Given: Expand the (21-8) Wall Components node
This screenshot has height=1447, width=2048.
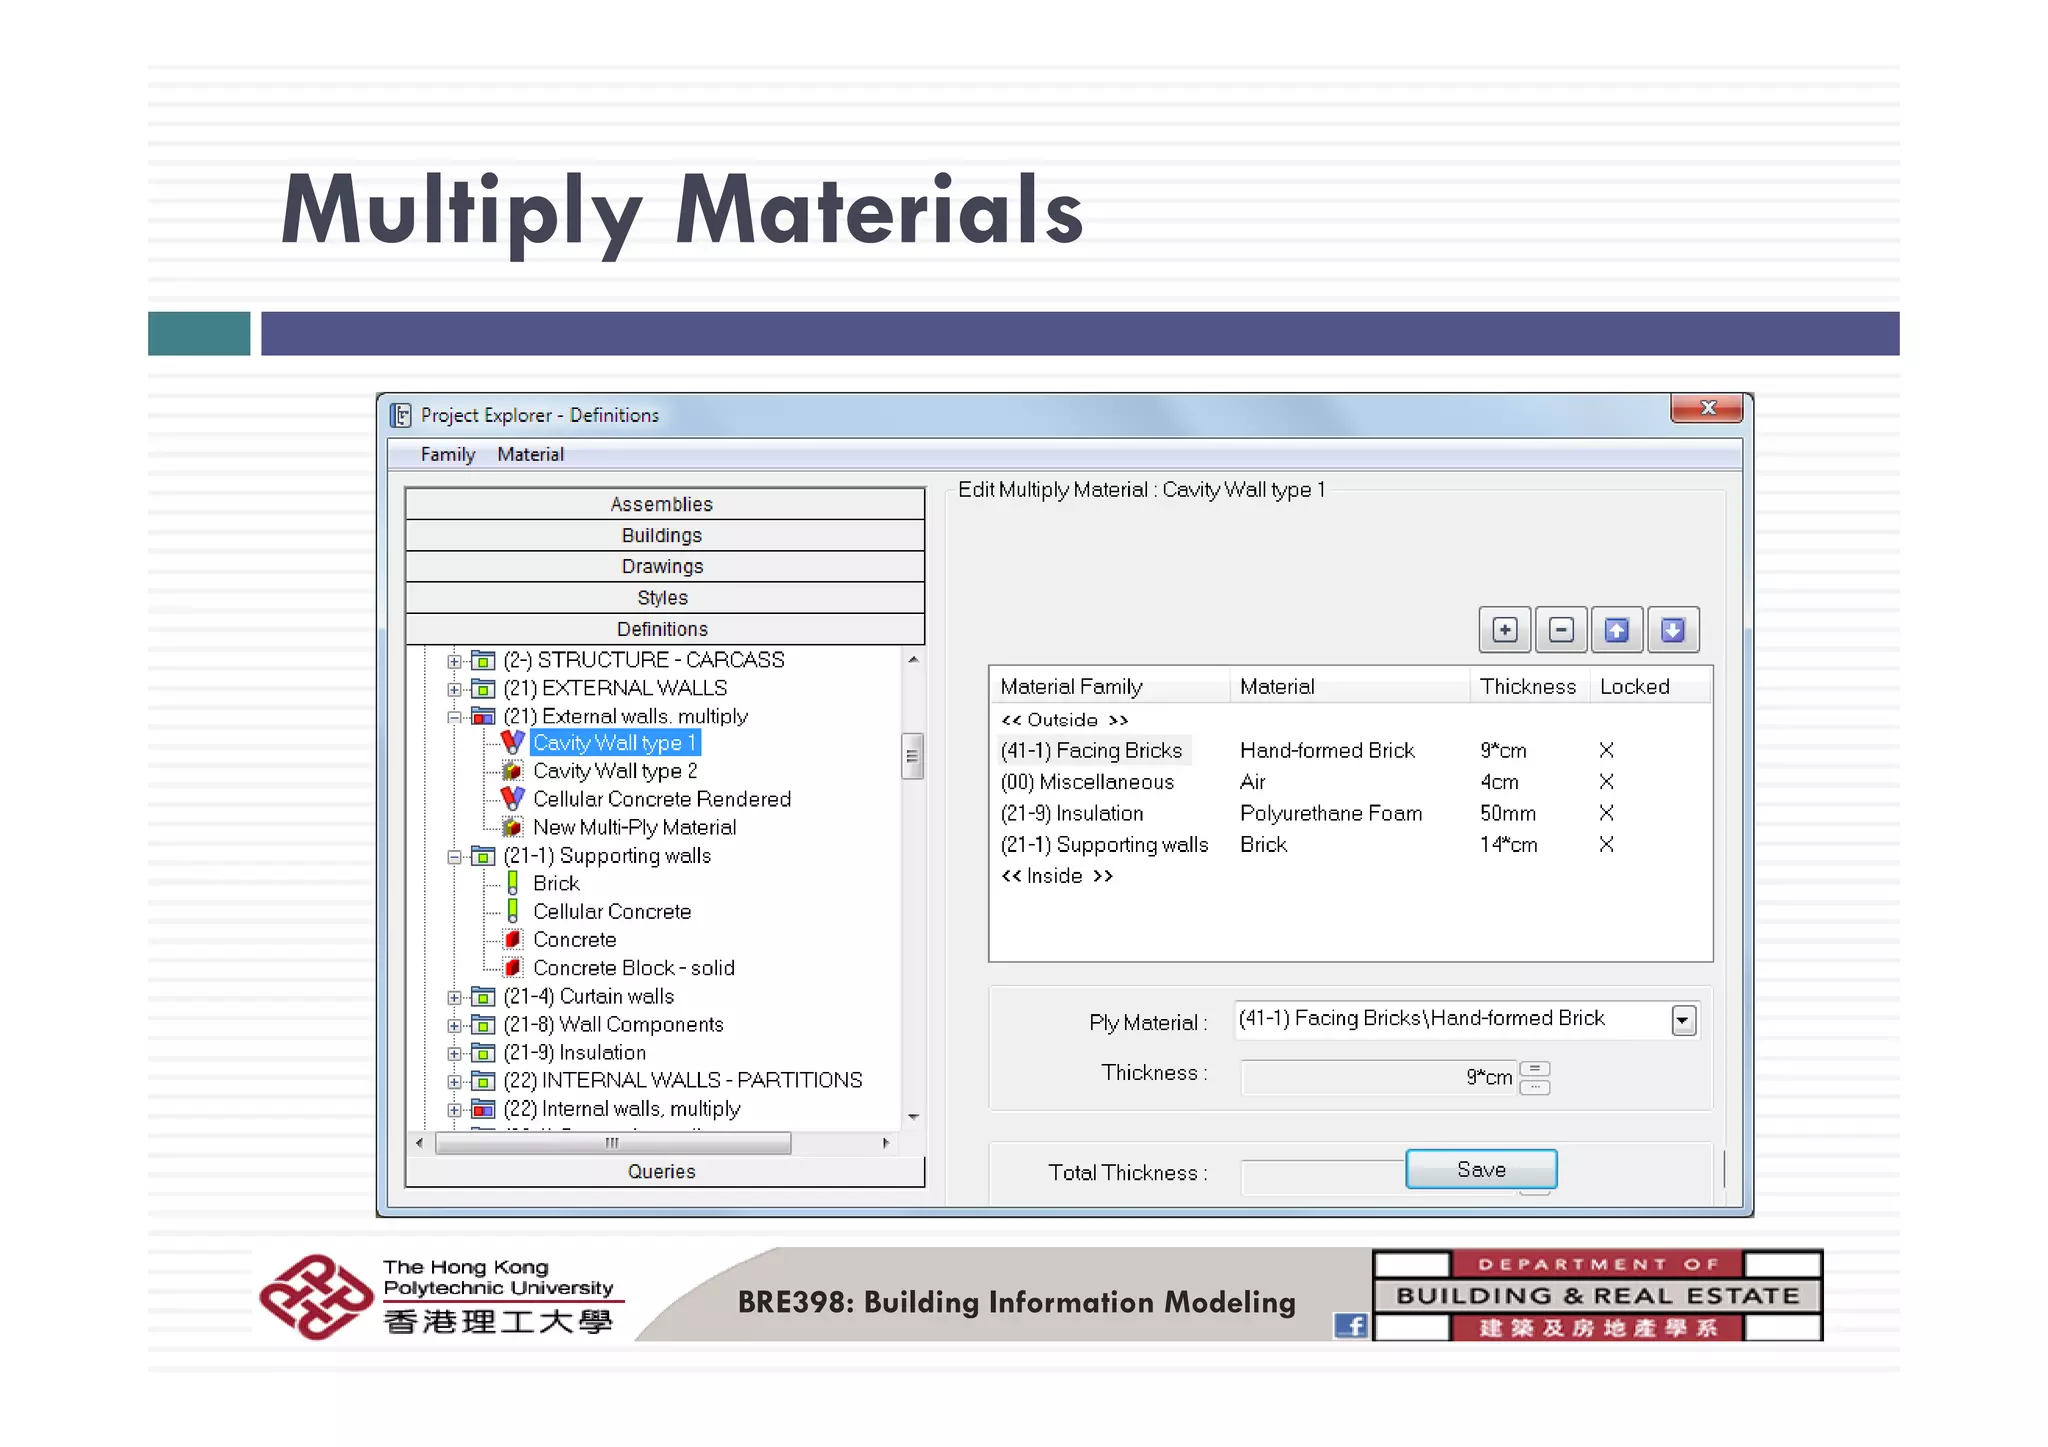Looking at the screenshot, I should (454, 1025).
